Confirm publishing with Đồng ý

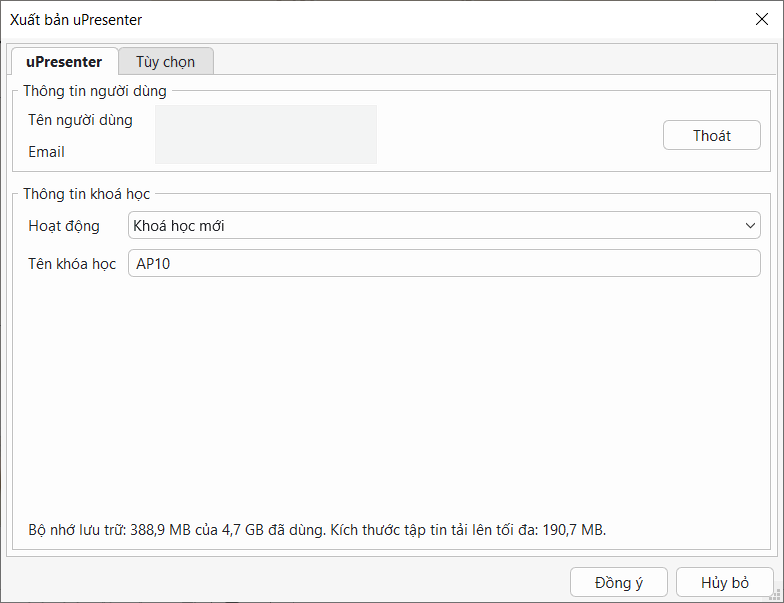tap(618, 583)
